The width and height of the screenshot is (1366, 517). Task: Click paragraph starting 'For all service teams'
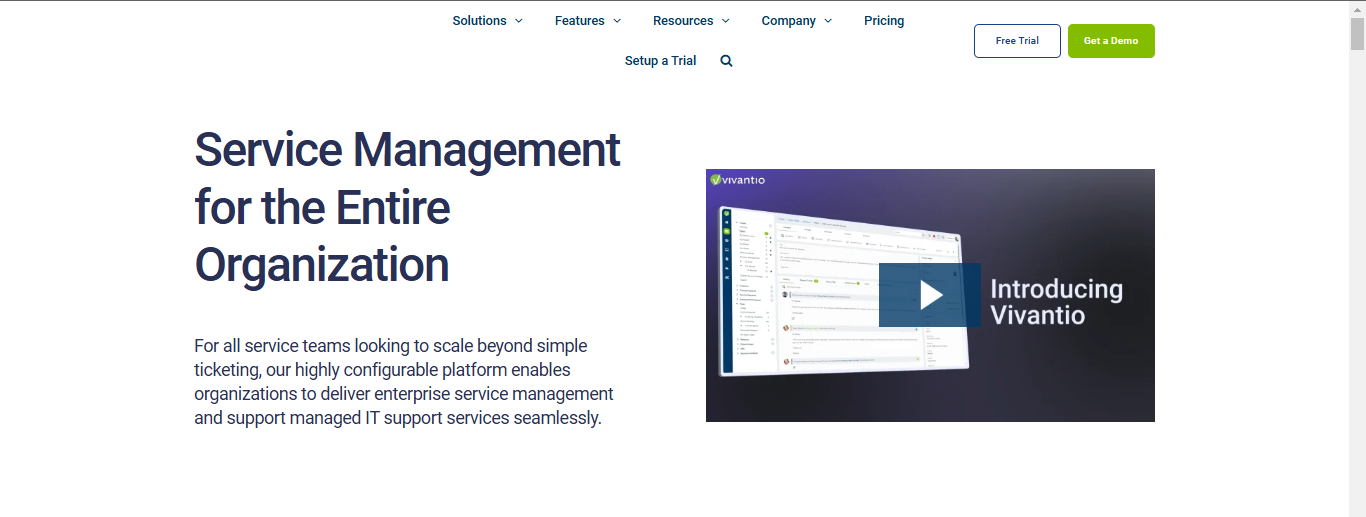(x=404, y=382)
